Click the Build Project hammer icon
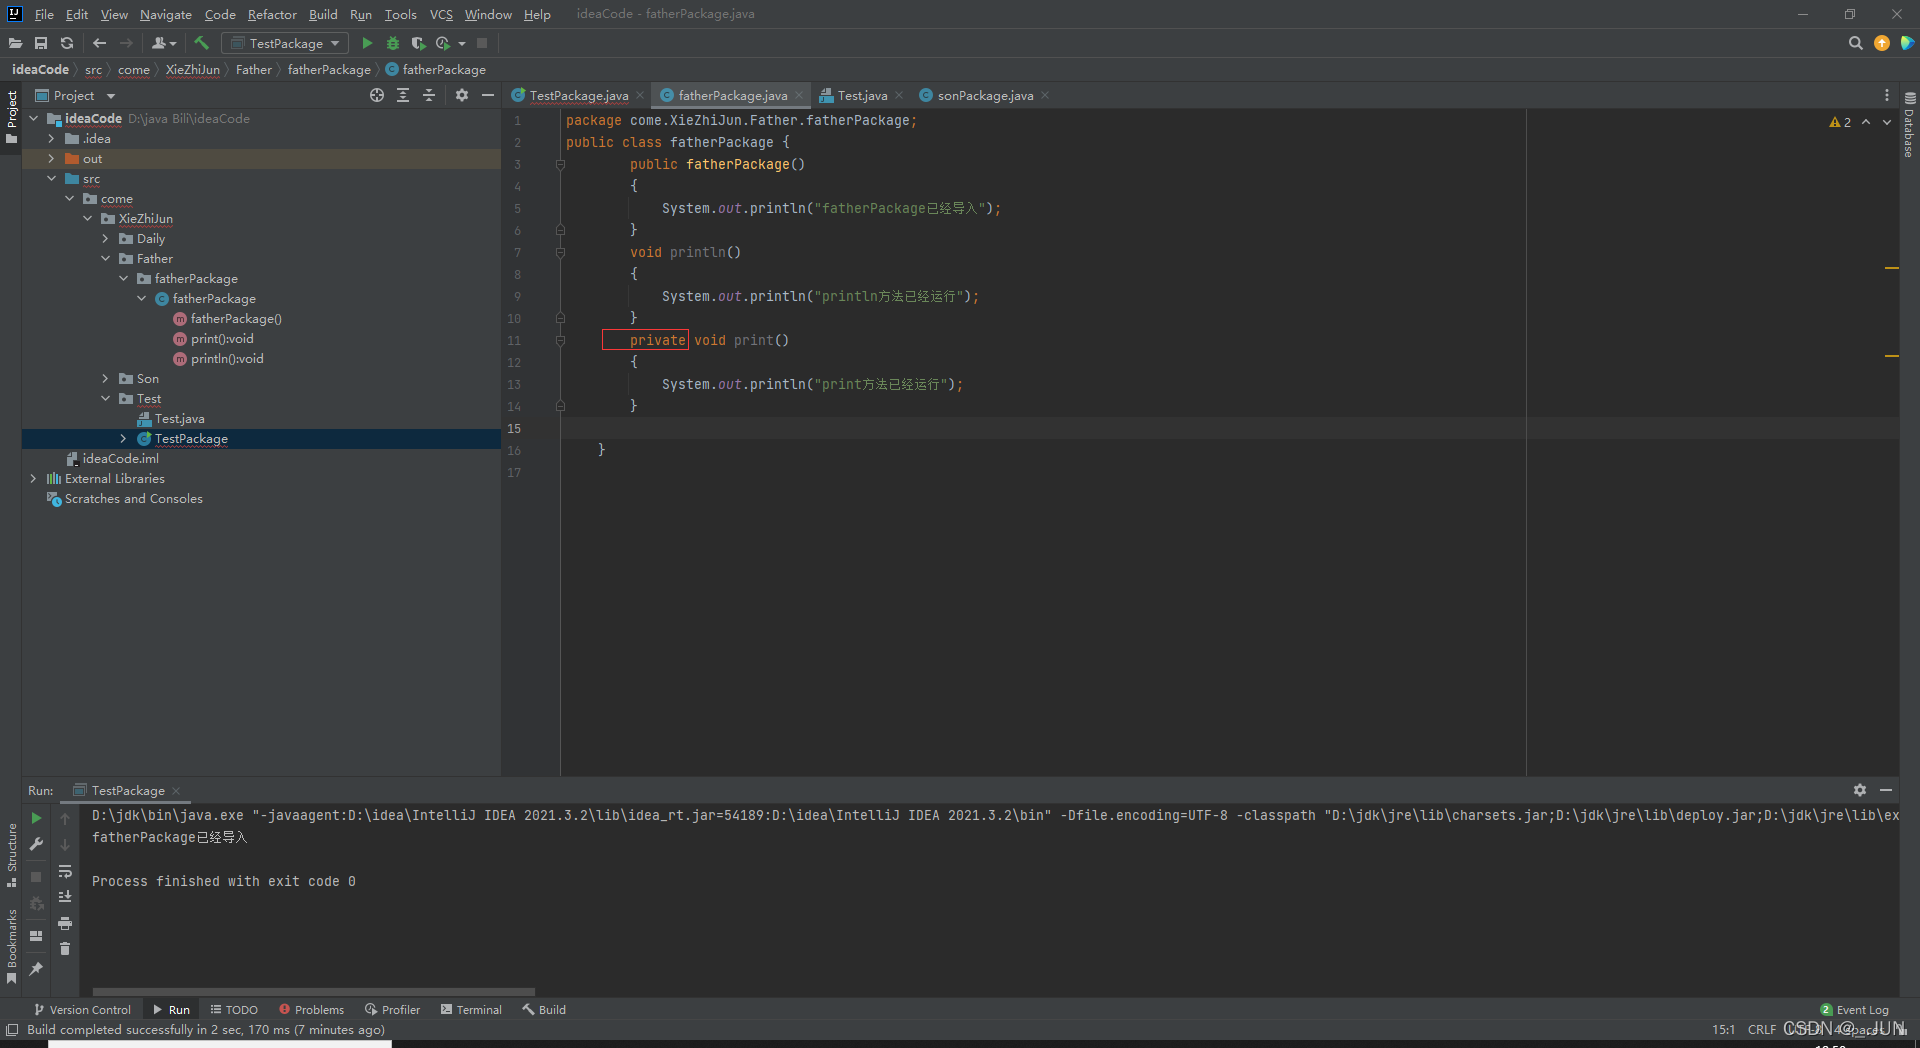Image resolution: width=1920 pixels, height=1048 pixels. tap(201, 43)
